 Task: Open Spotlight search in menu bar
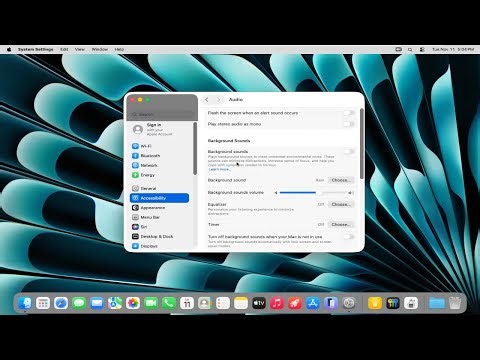coord(410,49)
